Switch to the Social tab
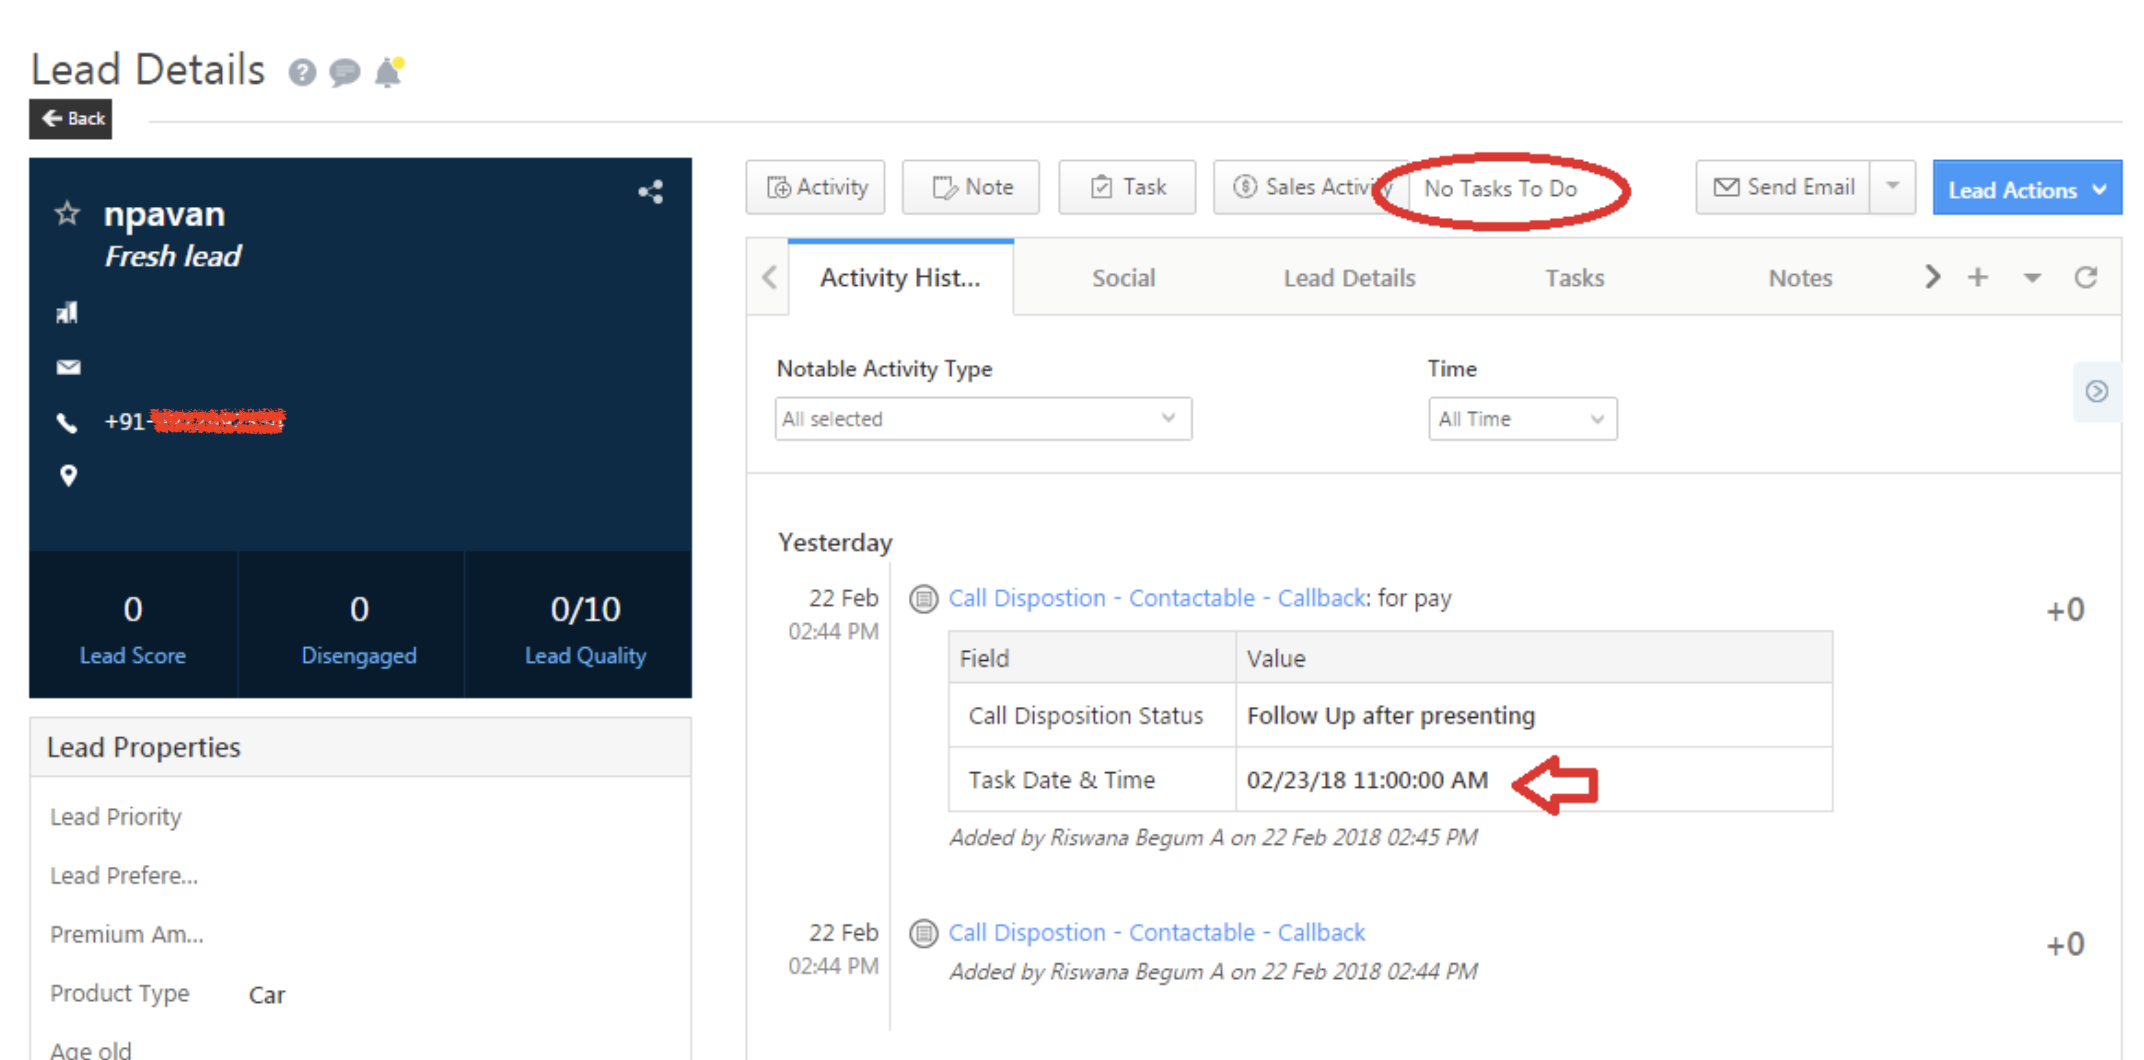The image size is (2144, 1060). [1123, 278]
